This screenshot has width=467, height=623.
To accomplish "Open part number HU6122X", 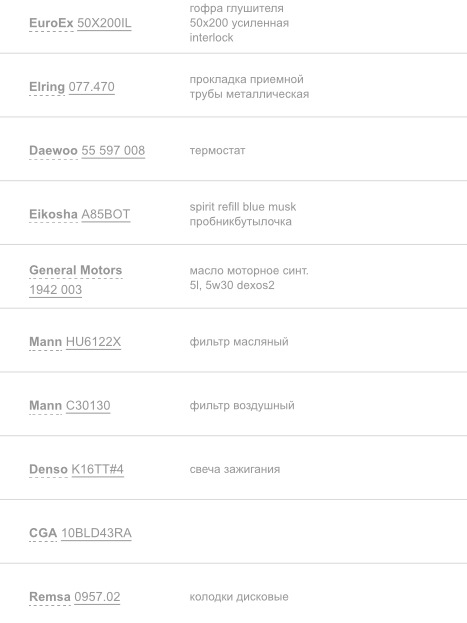I will click(x=93, y=342).
